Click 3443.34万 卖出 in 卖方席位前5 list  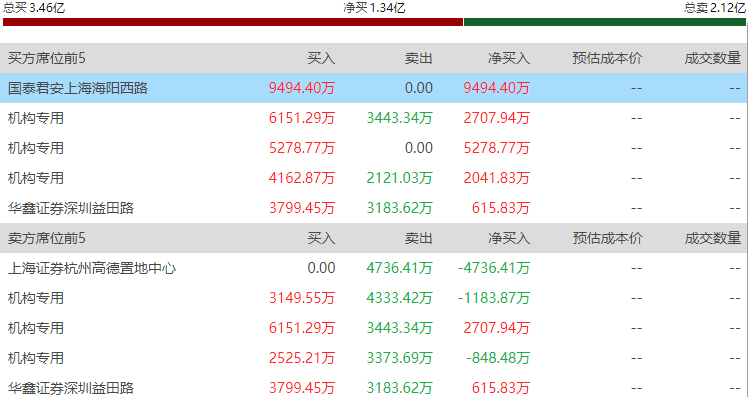(399, 328)
